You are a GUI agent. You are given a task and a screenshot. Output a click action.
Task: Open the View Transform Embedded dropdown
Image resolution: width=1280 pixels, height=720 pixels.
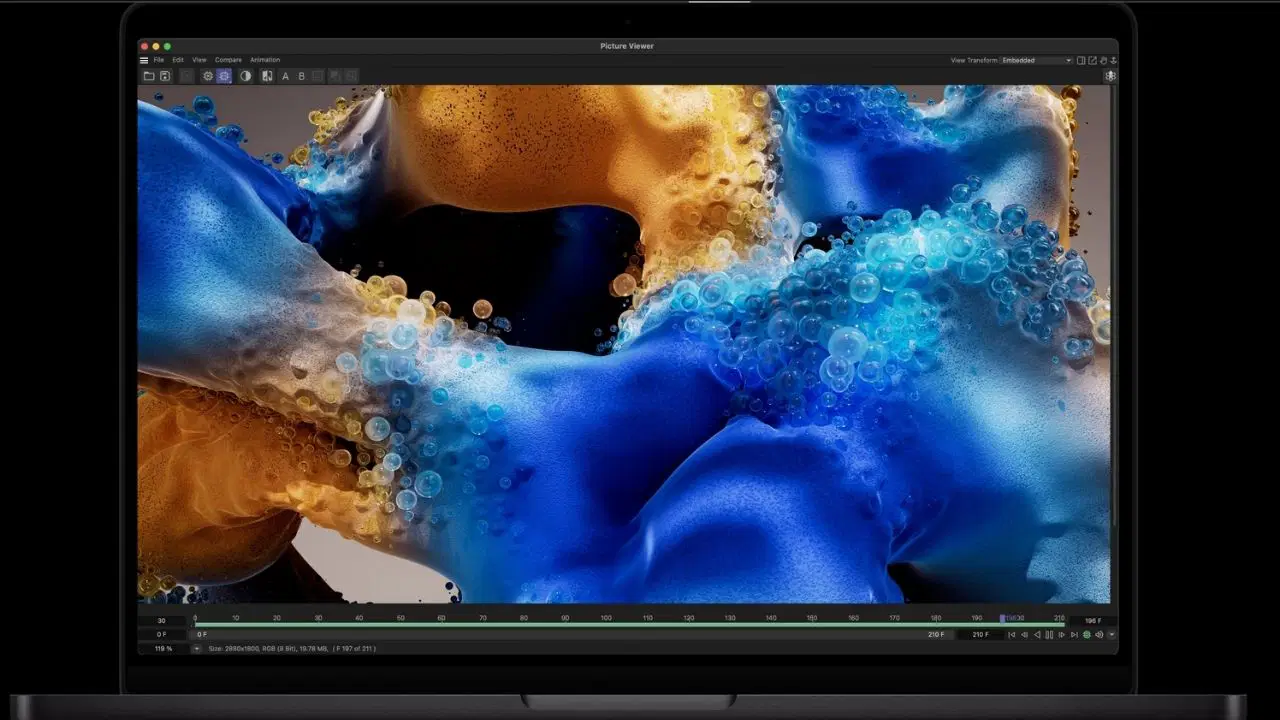(x=1036, y=60)
